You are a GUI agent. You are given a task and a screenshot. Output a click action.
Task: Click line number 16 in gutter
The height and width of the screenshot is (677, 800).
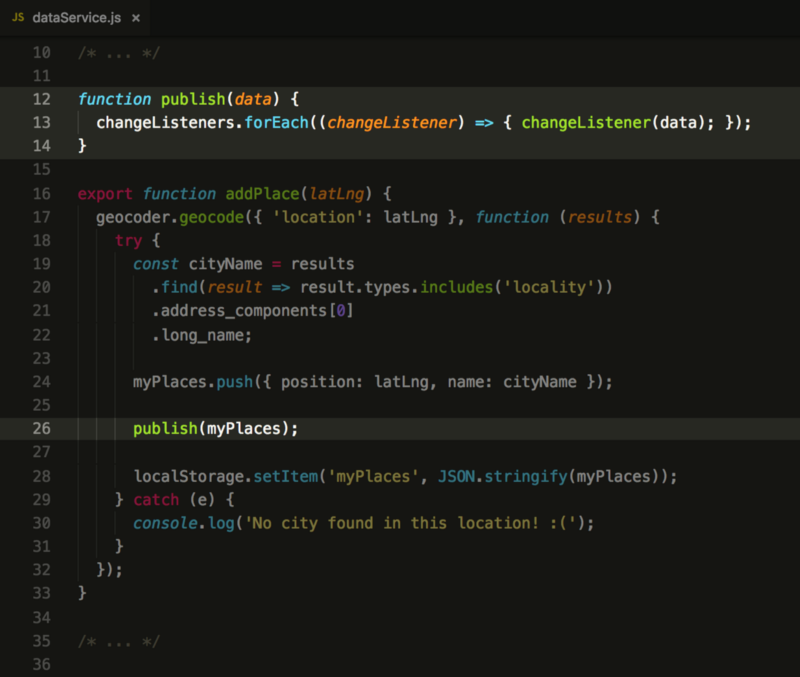(41, 194)
